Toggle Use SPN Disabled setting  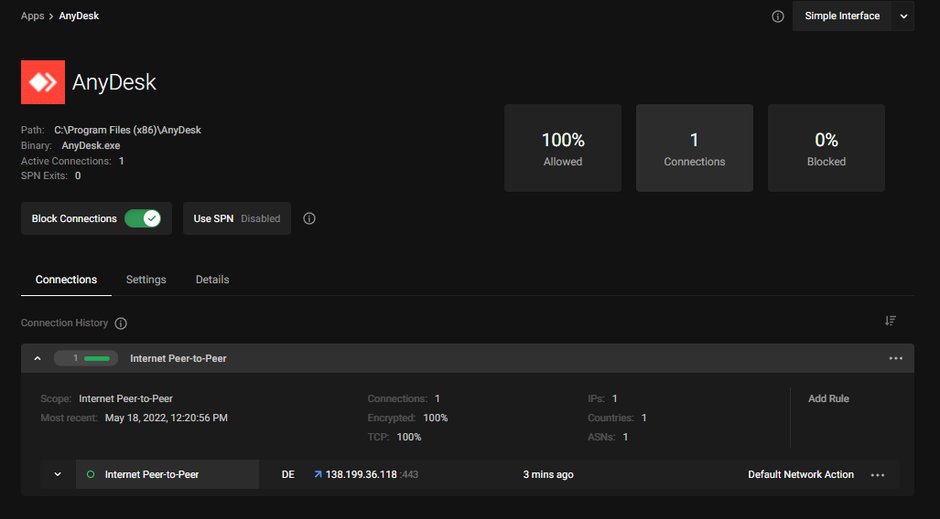point(237,219)
